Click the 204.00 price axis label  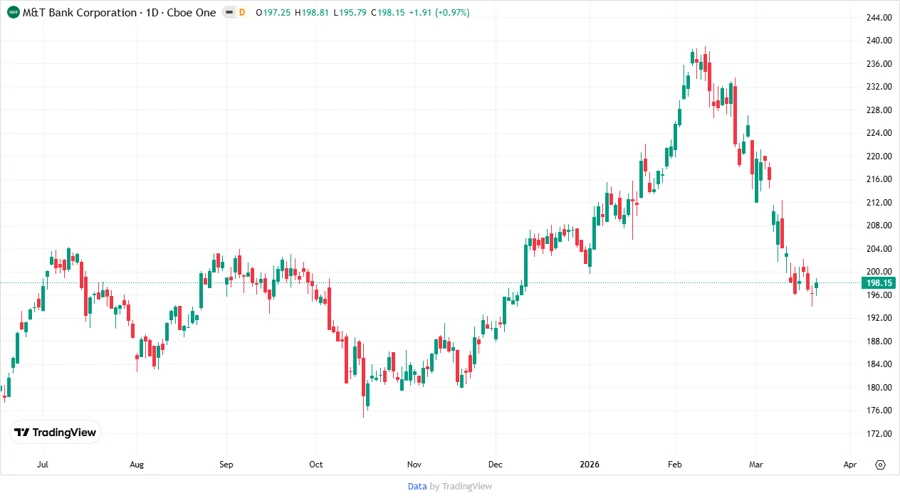(879, 248)
